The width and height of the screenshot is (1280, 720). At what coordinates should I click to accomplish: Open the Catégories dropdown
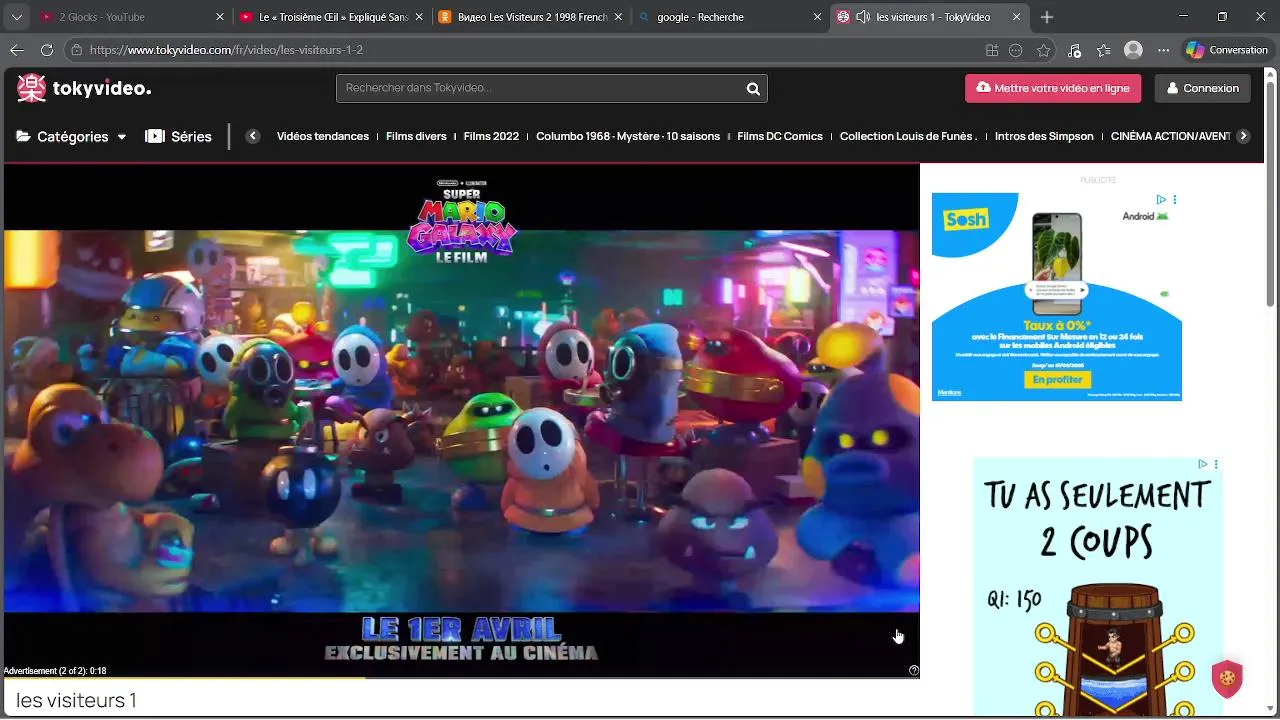[x=71, y=136]
